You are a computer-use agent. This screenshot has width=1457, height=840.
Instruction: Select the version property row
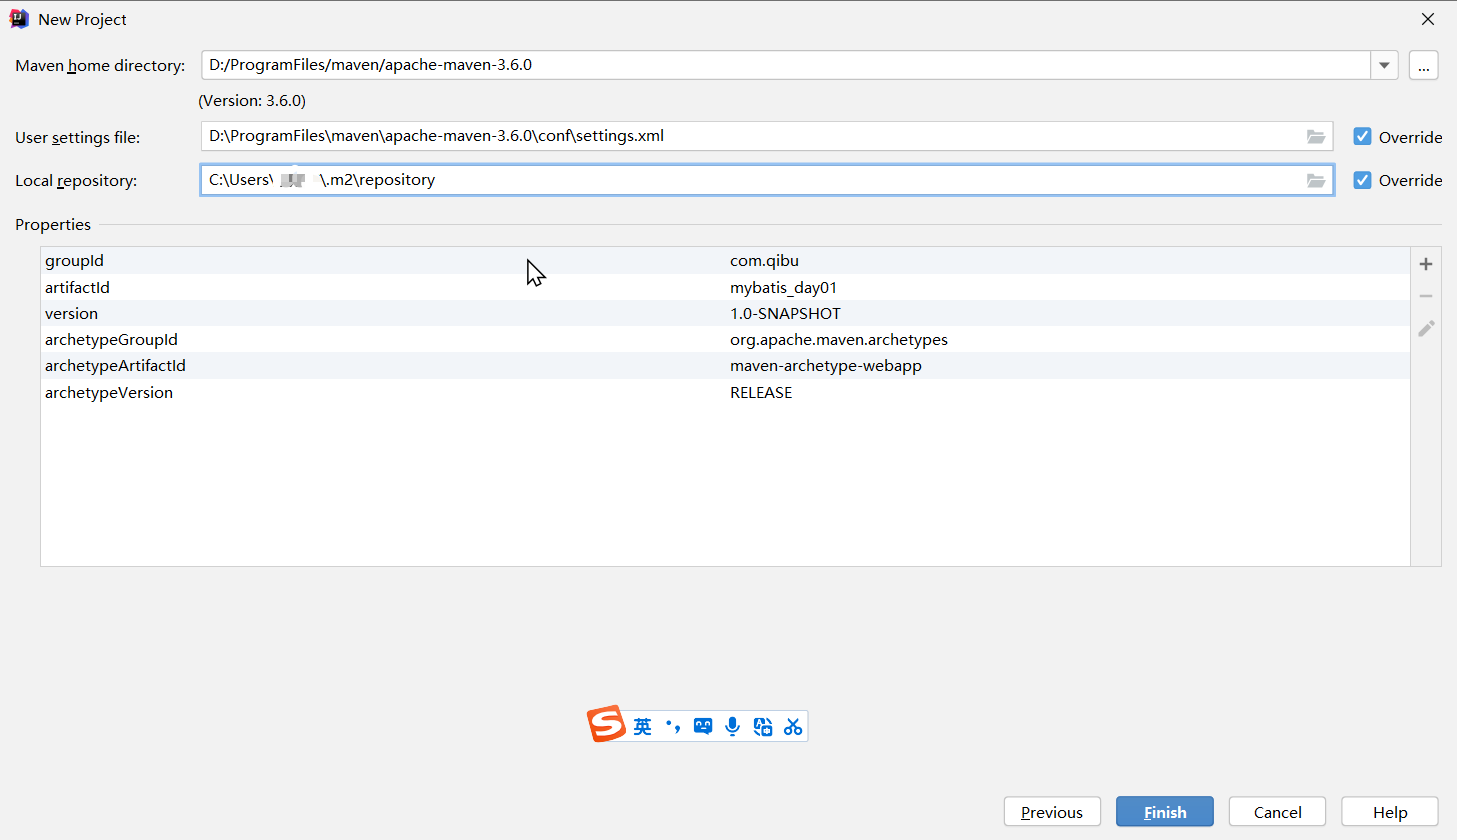(x=725, y=313)
